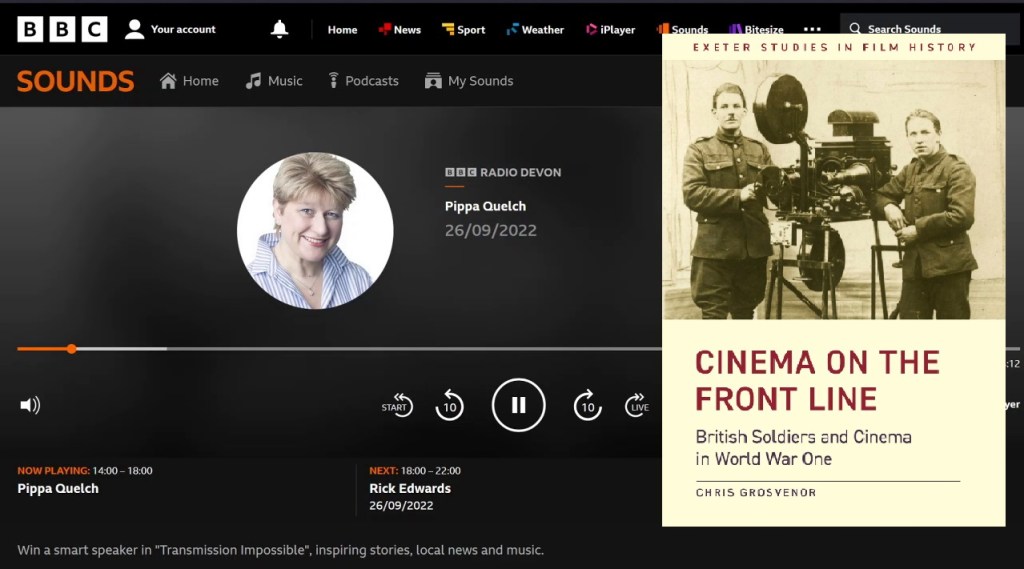Click the podcast microphone icon
The width and height of the screenshot is (1024, 569).
pyautogui.click(x=333, y=80)
